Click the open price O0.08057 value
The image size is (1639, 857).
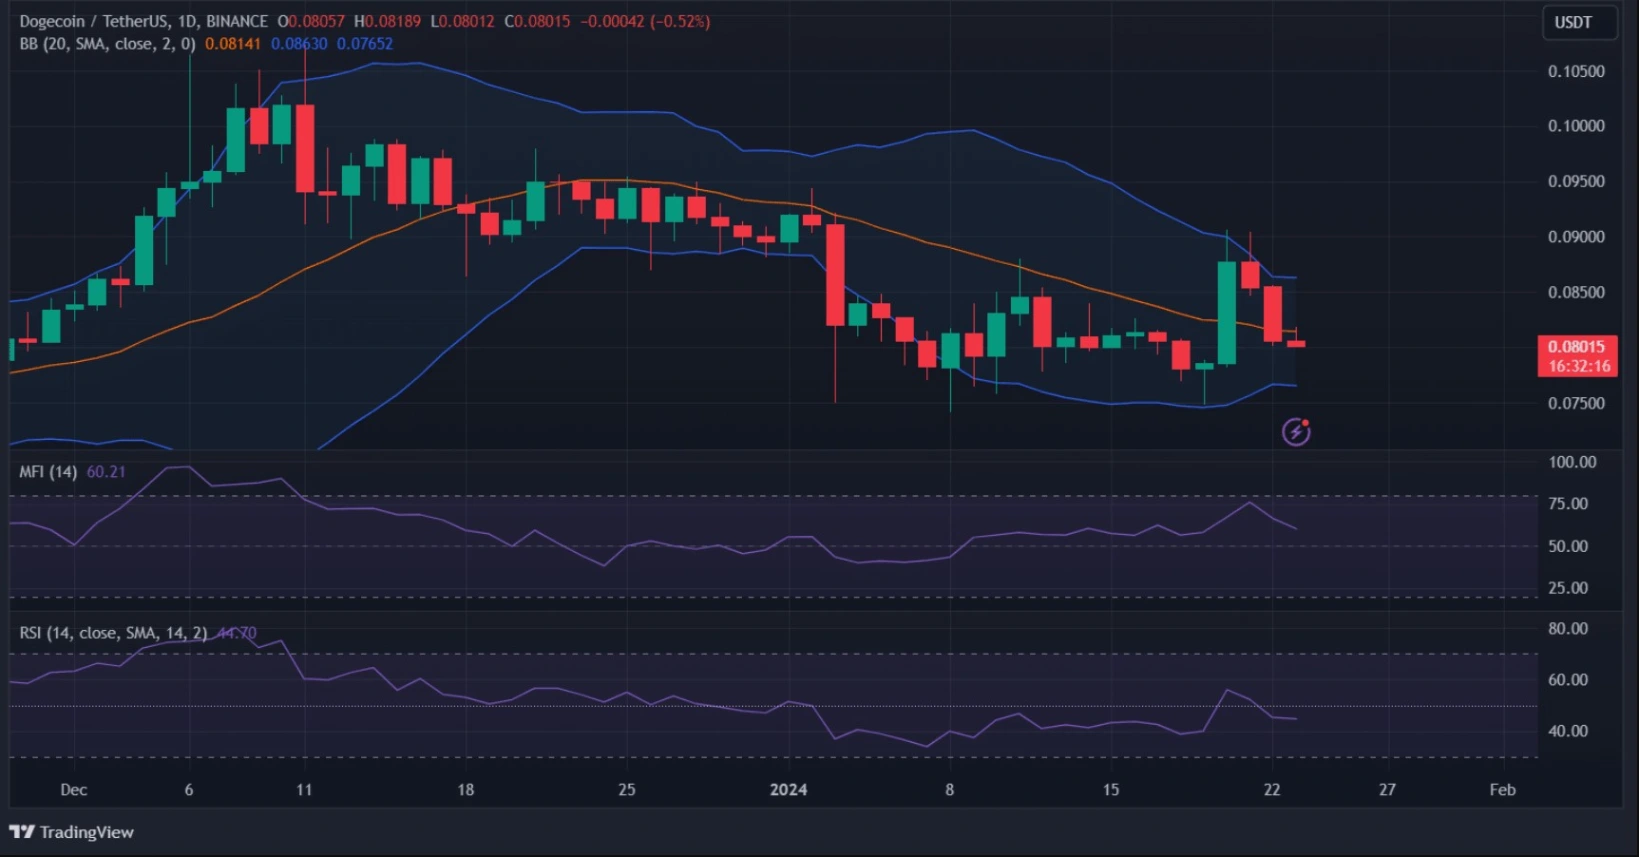point(311,21)
